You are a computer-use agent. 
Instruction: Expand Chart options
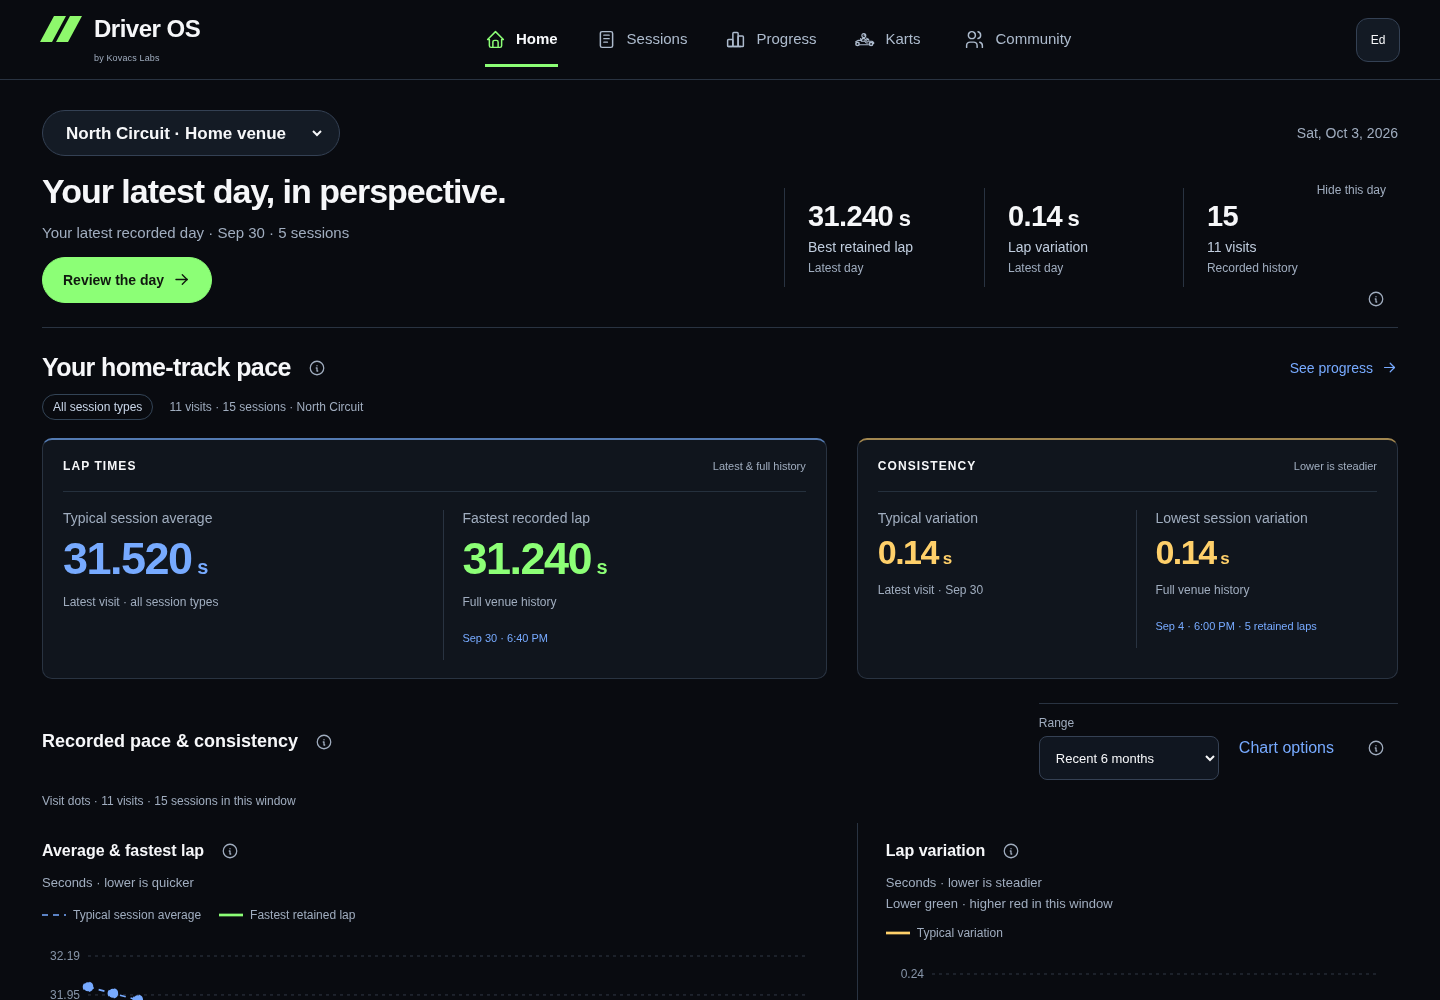(1286, 748)
